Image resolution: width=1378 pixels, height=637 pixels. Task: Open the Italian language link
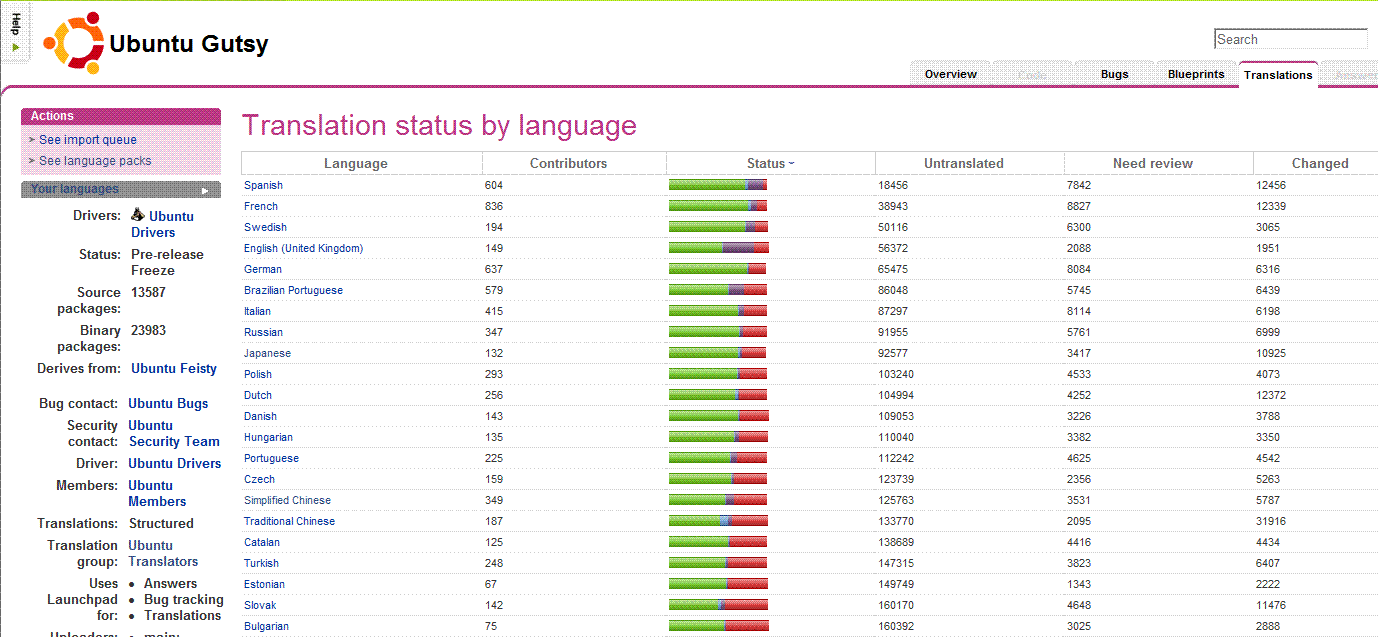tap(257, 311)
